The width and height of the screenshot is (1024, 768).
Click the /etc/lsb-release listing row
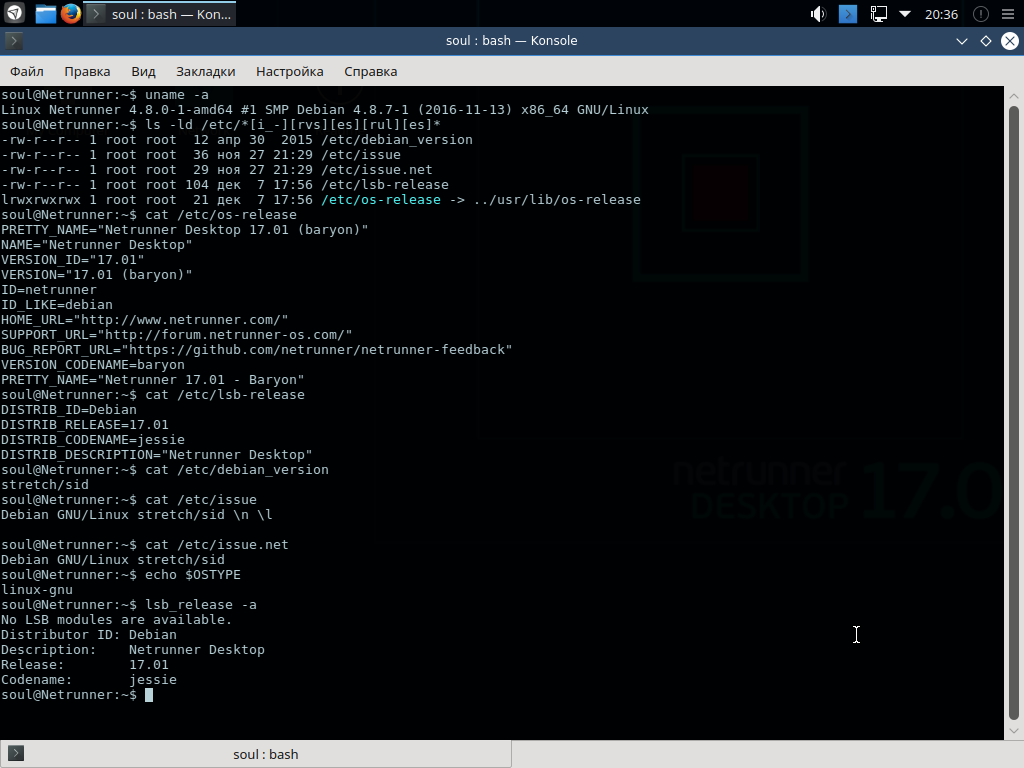[x=225, y=185]
